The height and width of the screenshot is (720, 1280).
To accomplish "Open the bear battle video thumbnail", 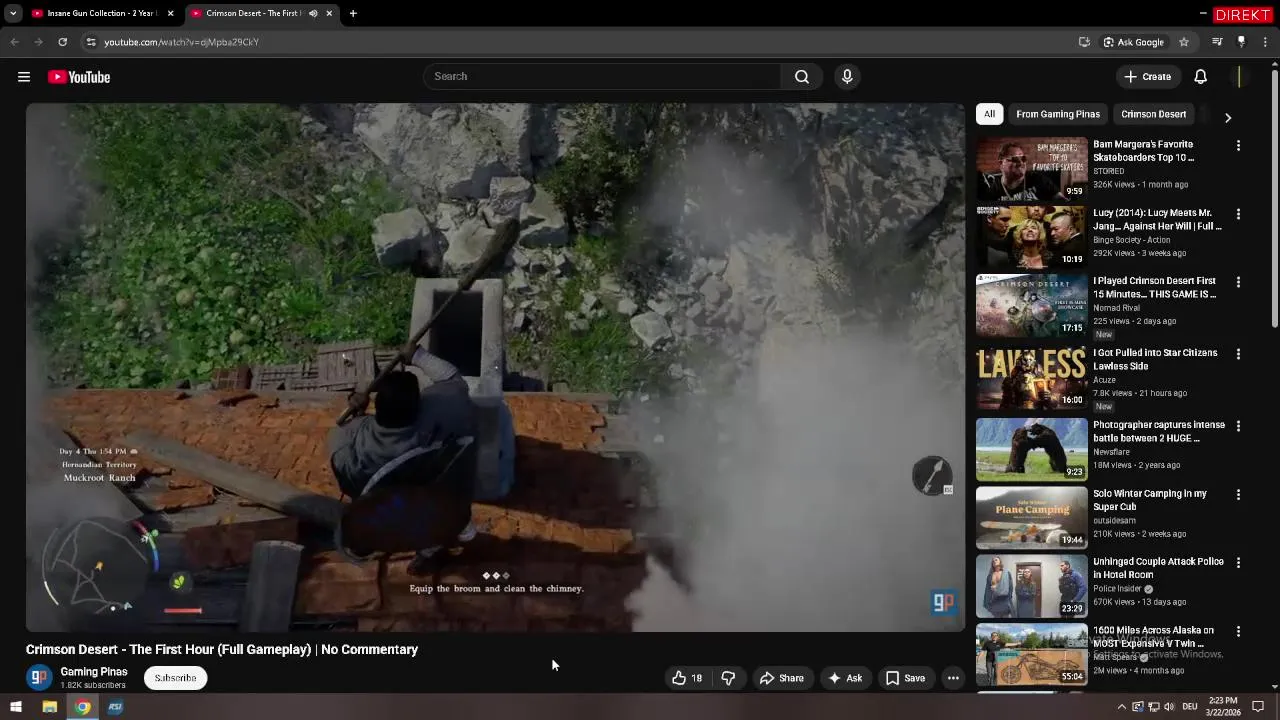I will coord(1031,449).
